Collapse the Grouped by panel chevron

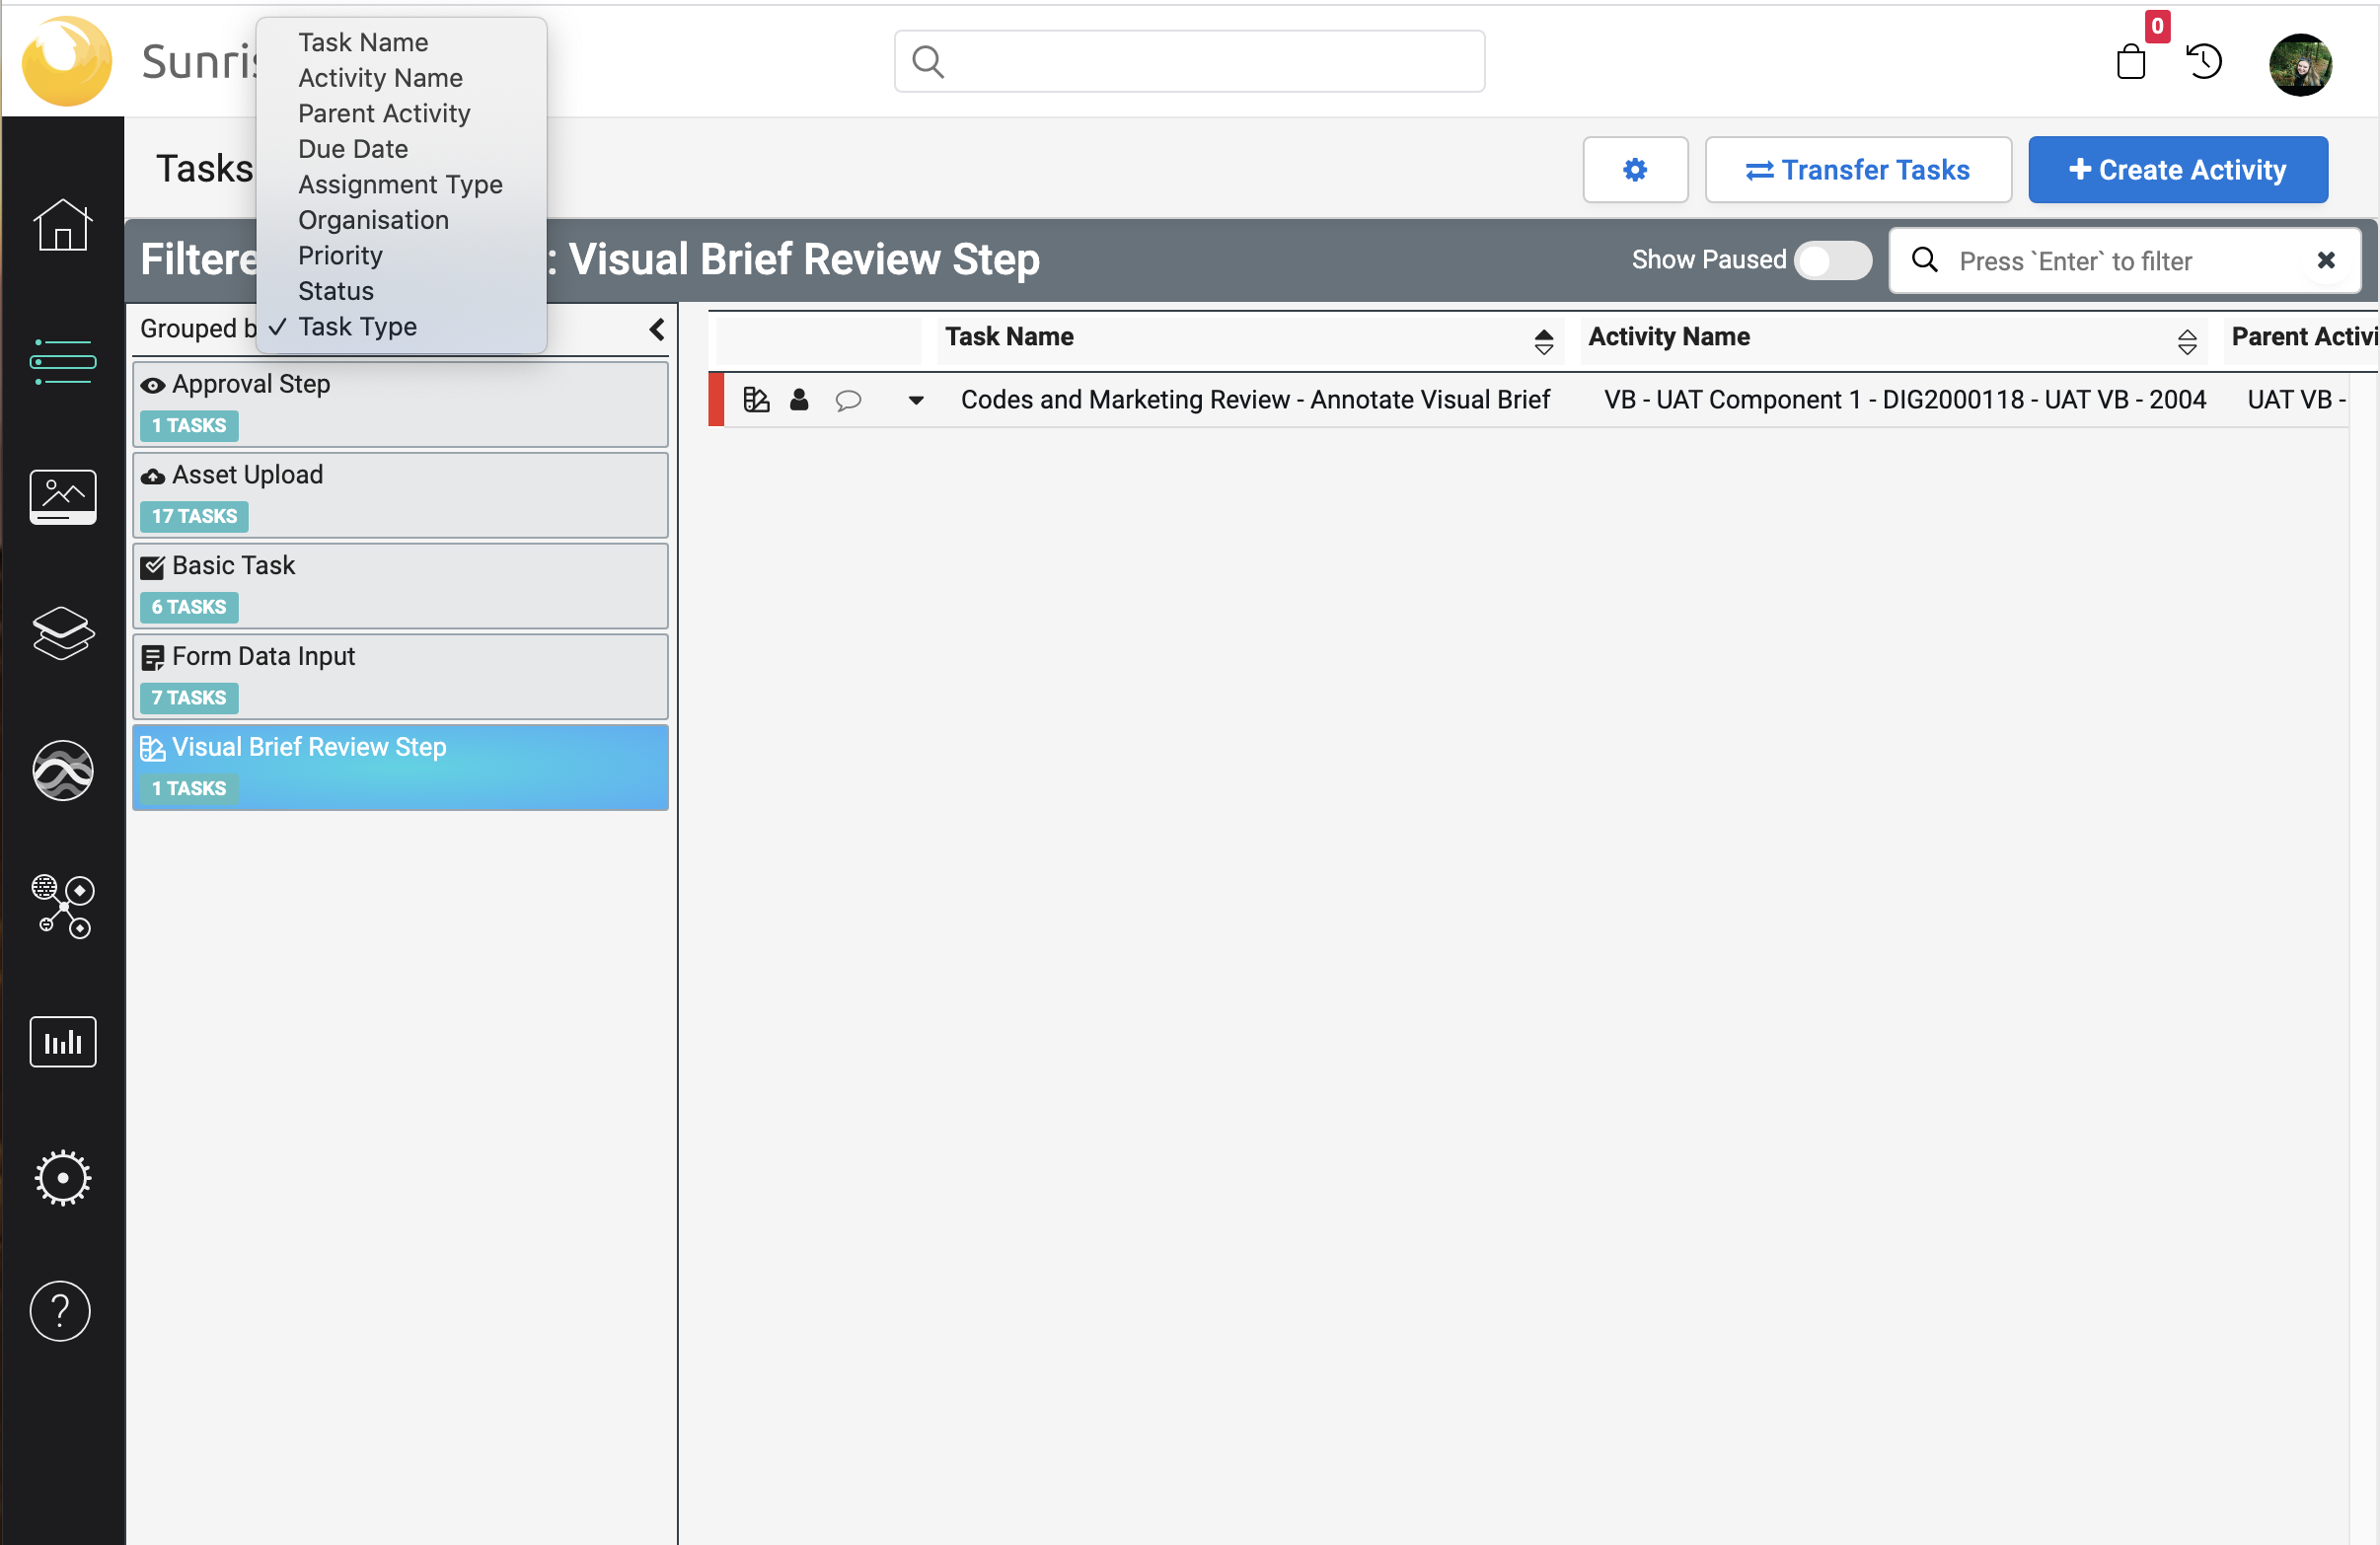(656, 329)
